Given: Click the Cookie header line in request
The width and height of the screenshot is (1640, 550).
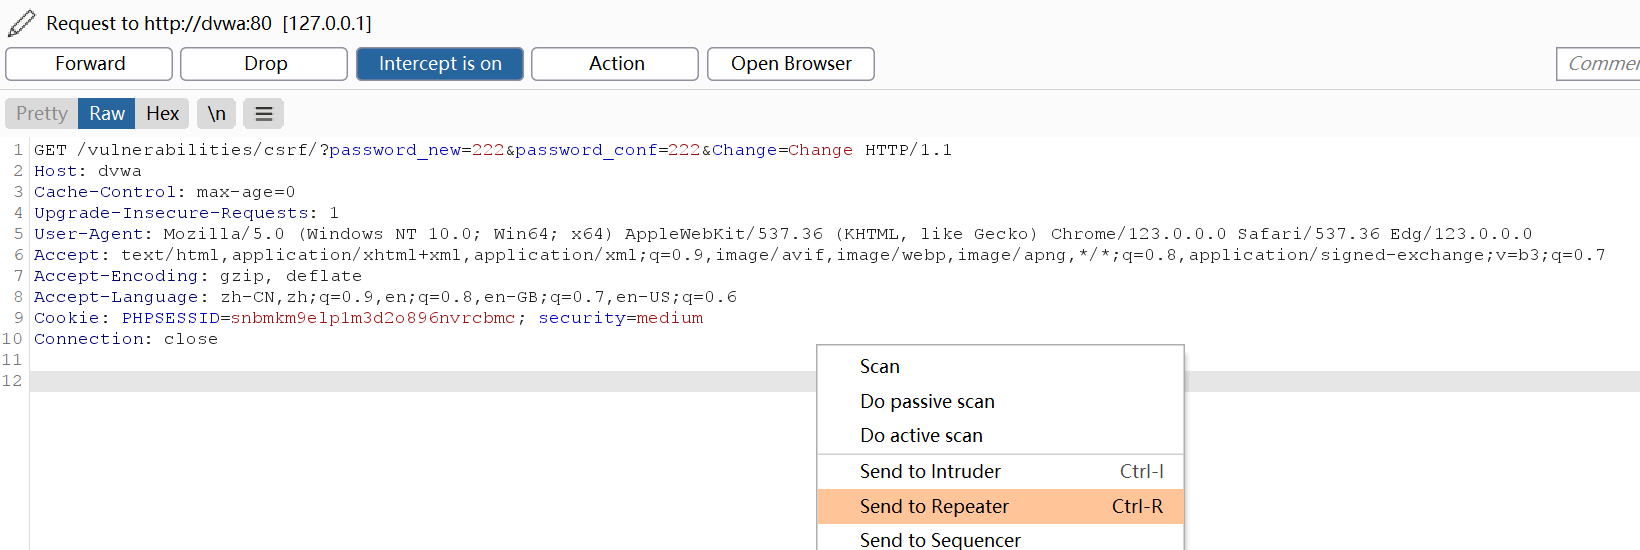Looking at the screenshot, I should [368, 318].
